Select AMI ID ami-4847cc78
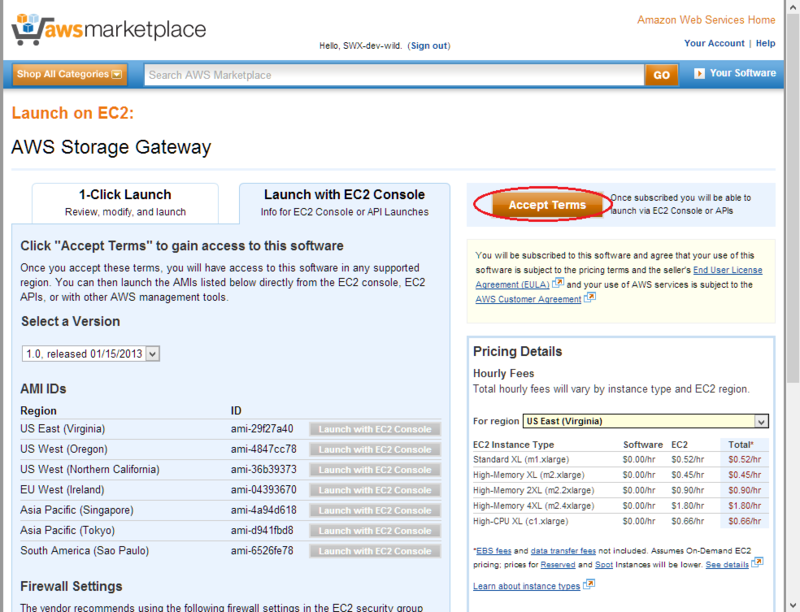The width and height of the screenshot is (800, 612). pyautogui.click(x=263, y=449)
